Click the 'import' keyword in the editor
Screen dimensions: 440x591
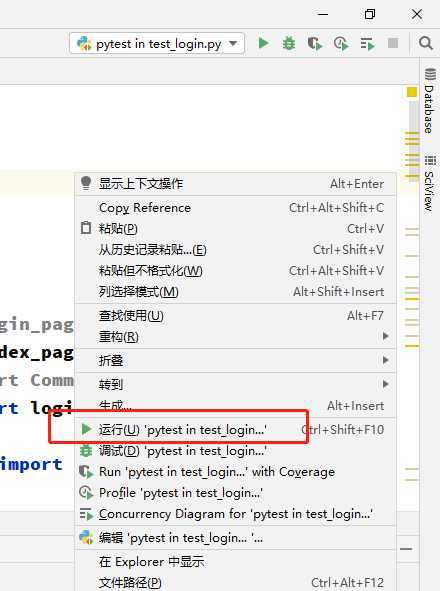pyautogui.click(x=31, y=465)
